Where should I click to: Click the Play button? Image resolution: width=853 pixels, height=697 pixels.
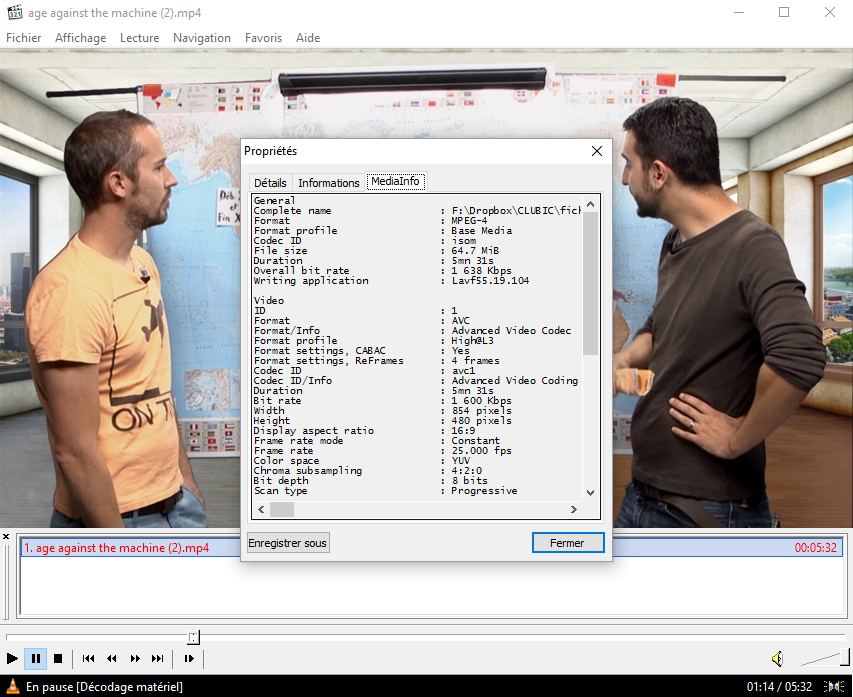12,658
